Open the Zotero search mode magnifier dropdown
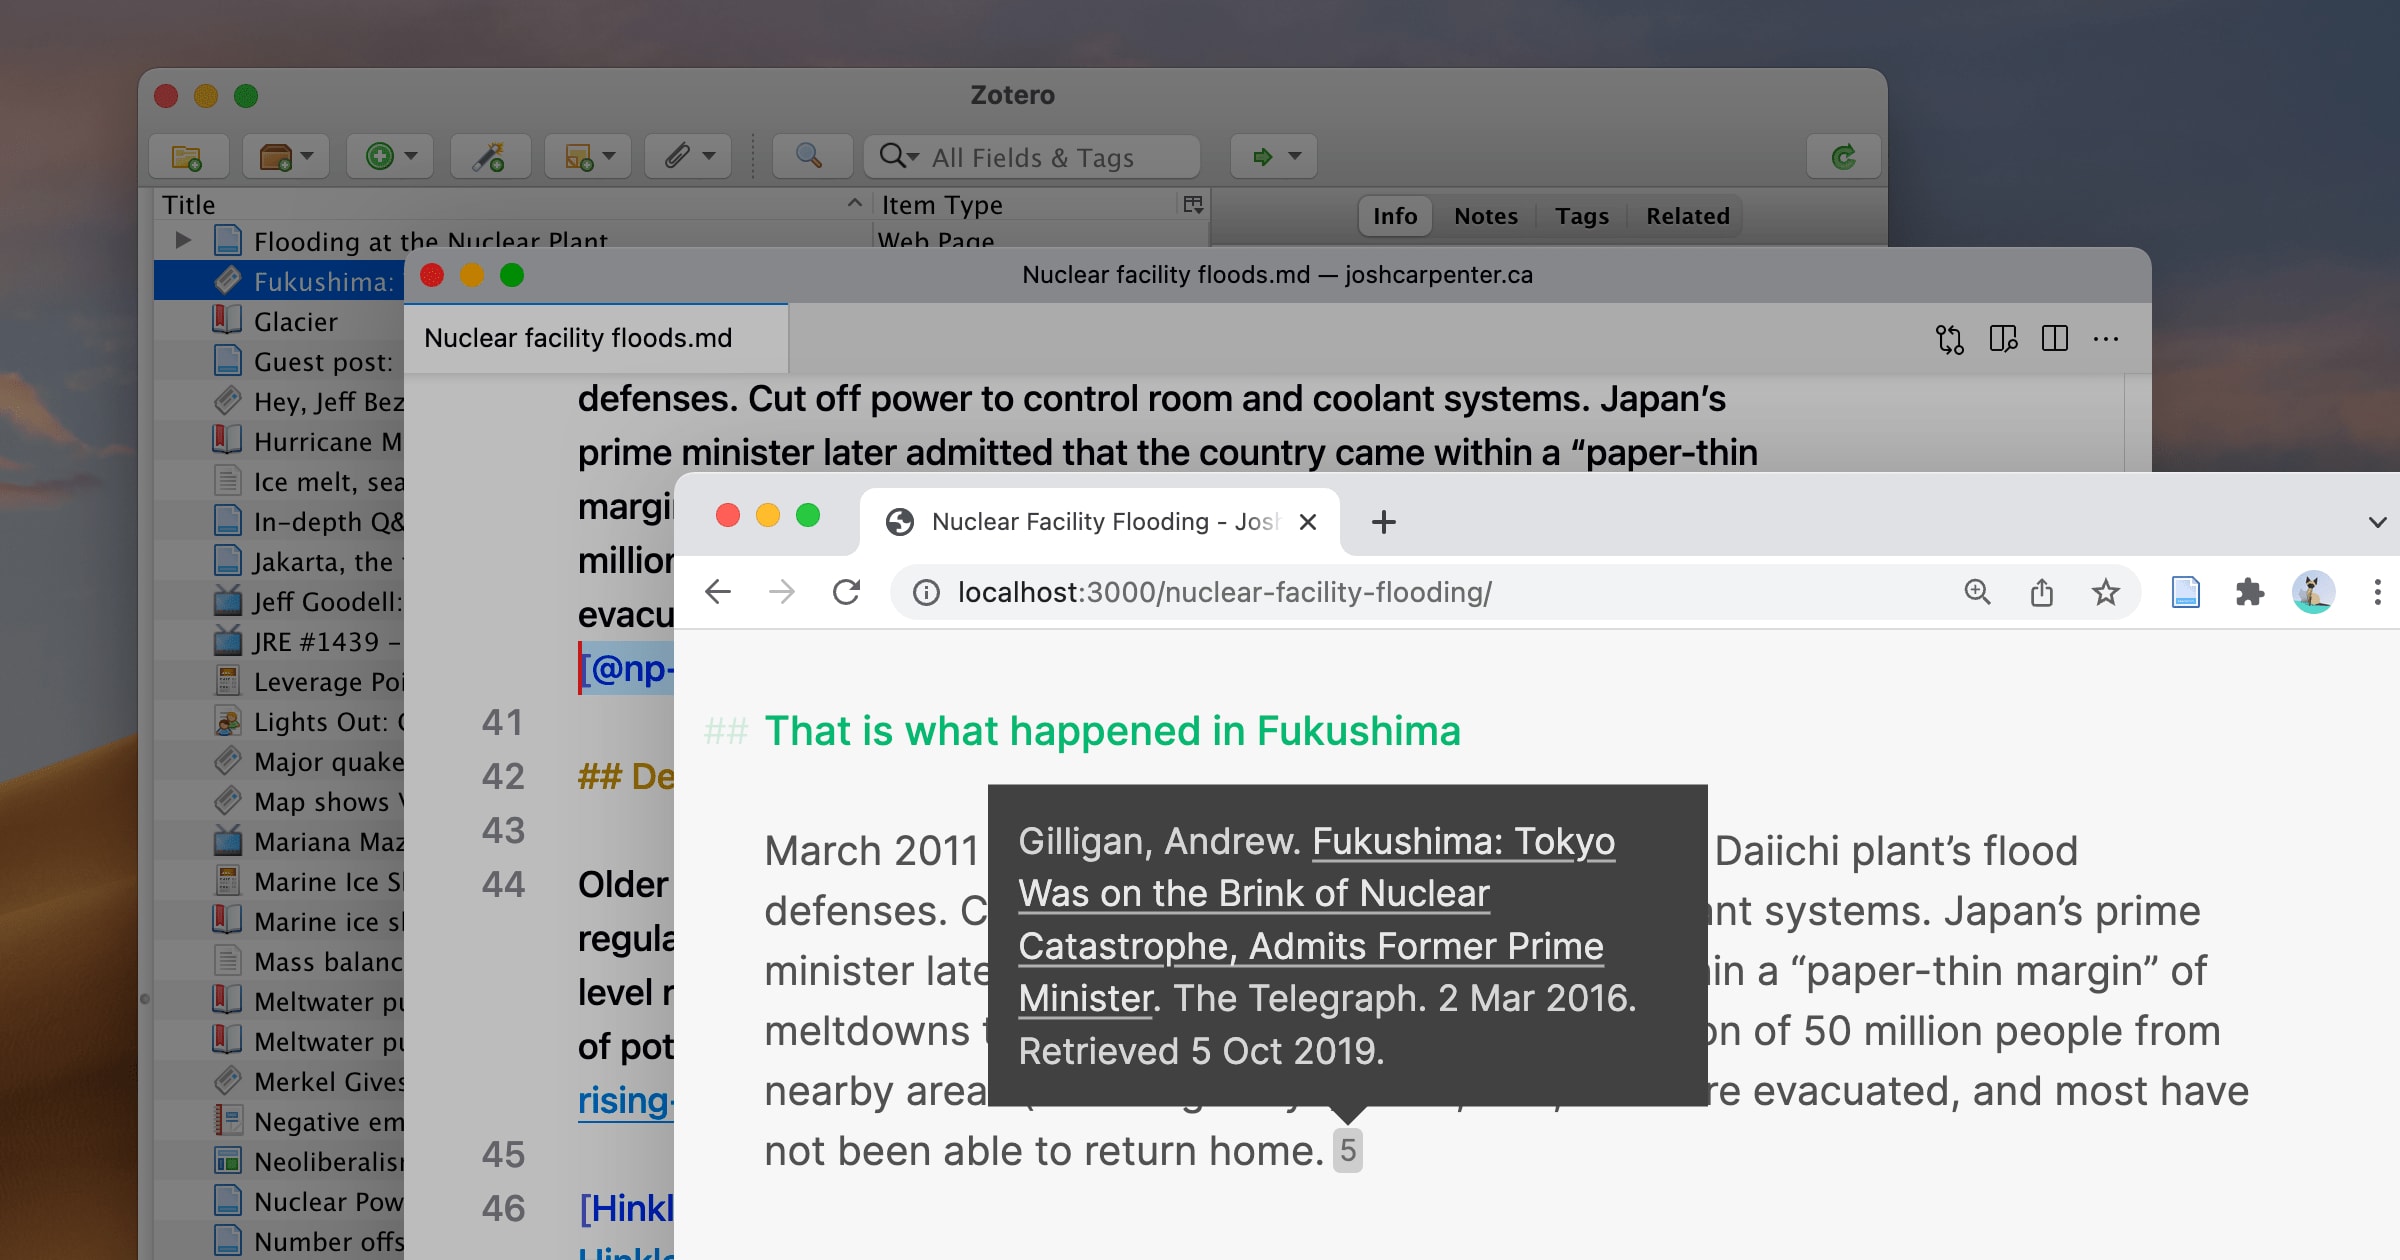The height and width of the screenshot is (1260, 2400). tap(898, 156)
